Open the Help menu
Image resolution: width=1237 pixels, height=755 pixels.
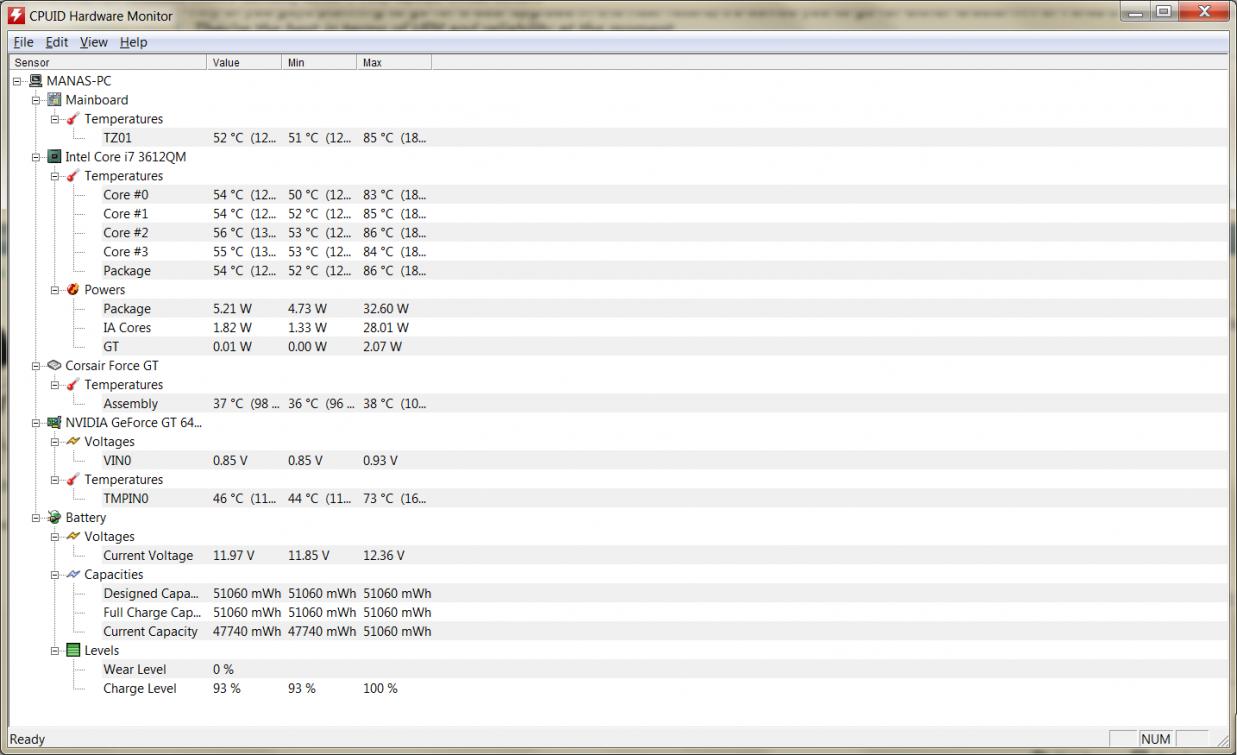[133, 42]
